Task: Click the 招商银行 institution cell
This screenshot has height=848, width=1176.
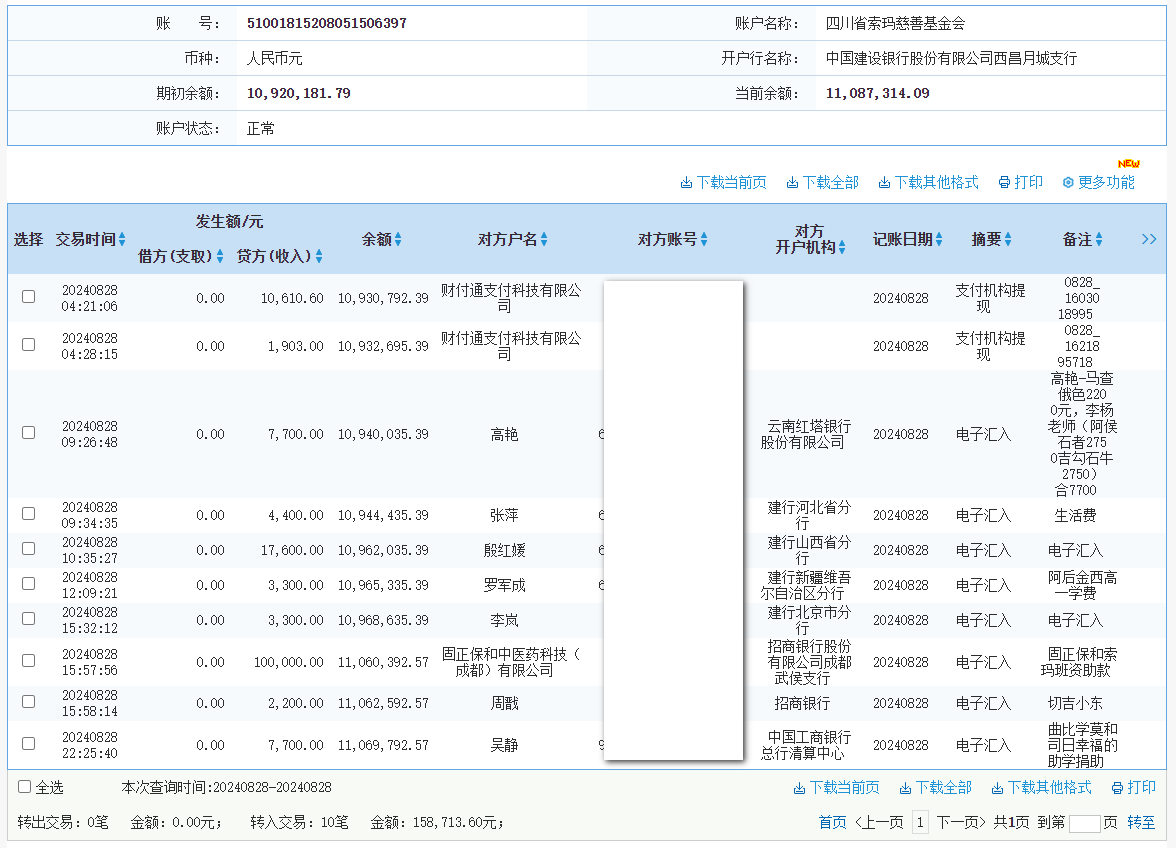Action: click(802, 704)
